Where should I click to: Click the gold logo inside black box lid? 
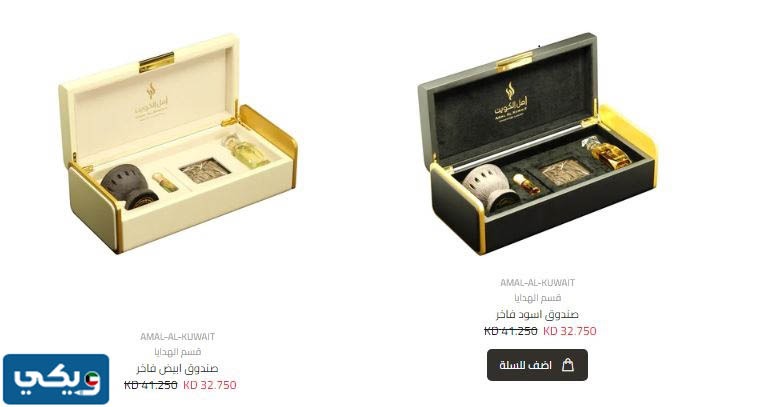point(511,102)
